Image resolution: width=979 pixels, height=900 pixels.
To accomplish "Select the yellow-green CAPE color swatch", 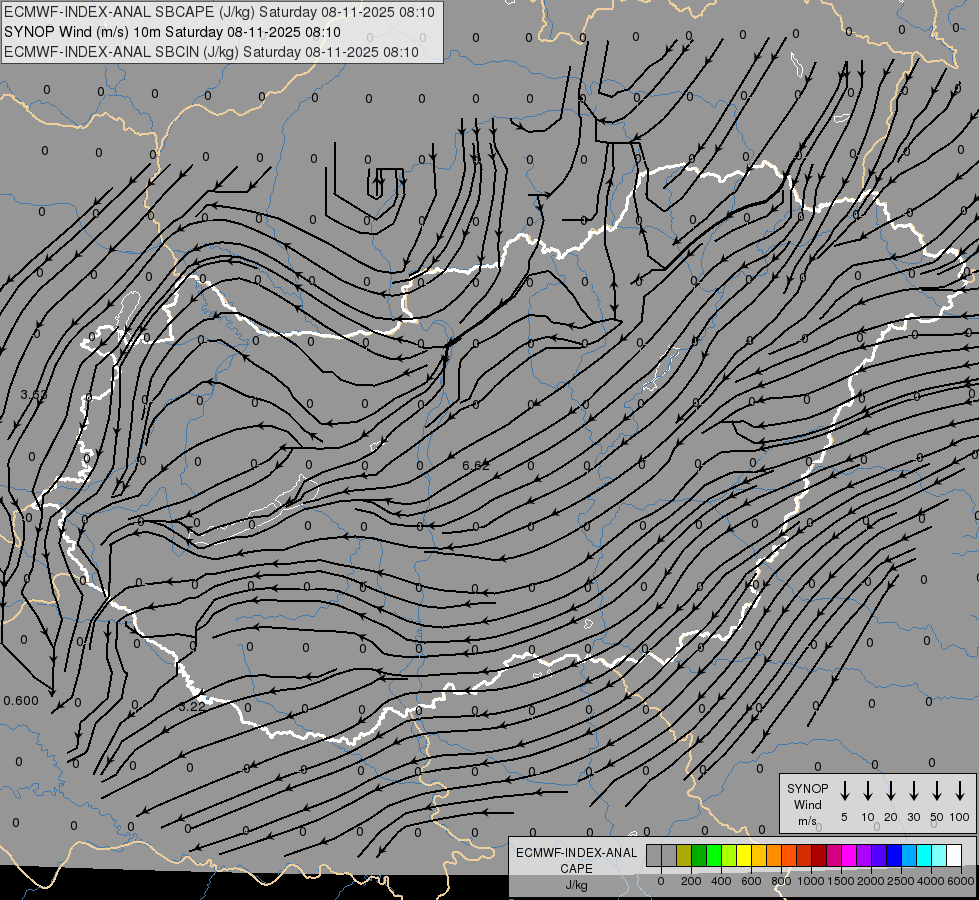I will 729,855.
